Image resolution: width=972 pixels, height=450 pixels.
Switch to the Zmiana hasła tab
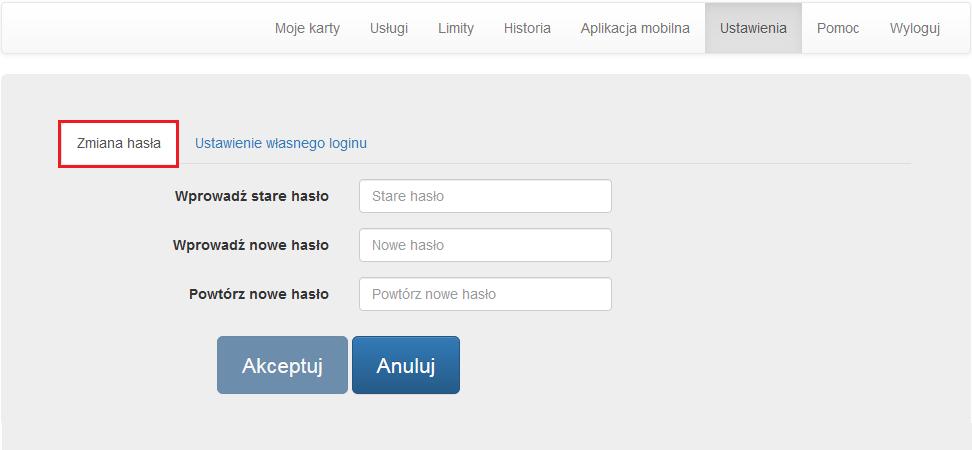[118, 144]
